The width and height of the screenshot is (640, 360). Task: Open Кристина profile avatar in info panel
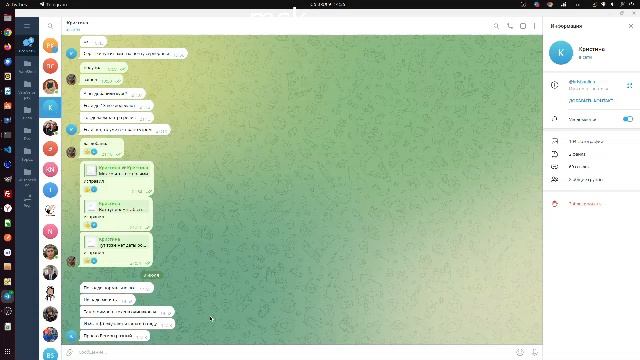[561, 53]
